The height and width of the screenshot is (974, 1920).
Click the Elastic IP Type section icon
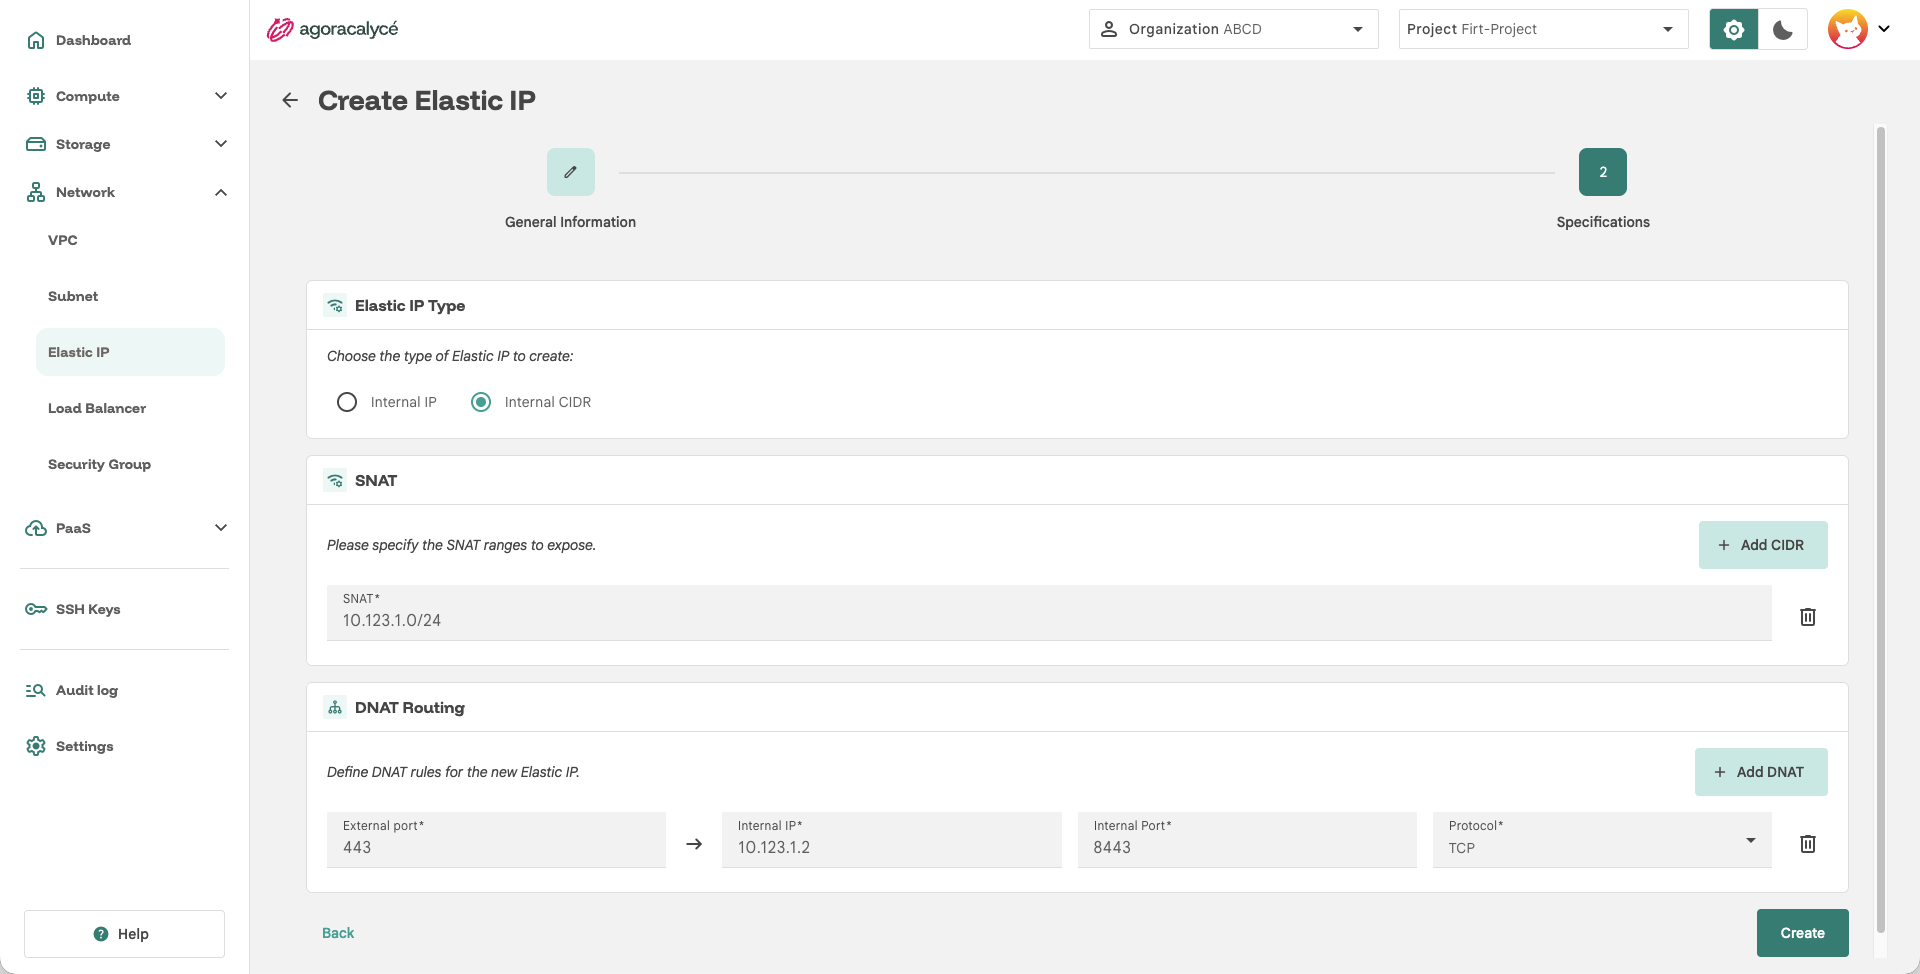tap(335, 306)
